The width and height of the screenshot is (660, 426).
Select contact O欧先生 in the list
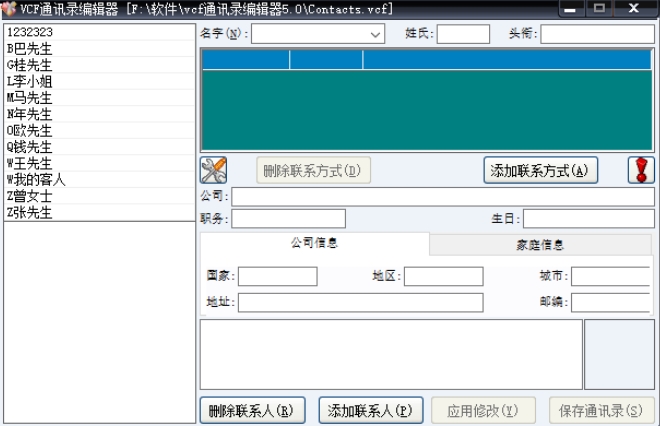pyautogui.click(x=99, y=131)
